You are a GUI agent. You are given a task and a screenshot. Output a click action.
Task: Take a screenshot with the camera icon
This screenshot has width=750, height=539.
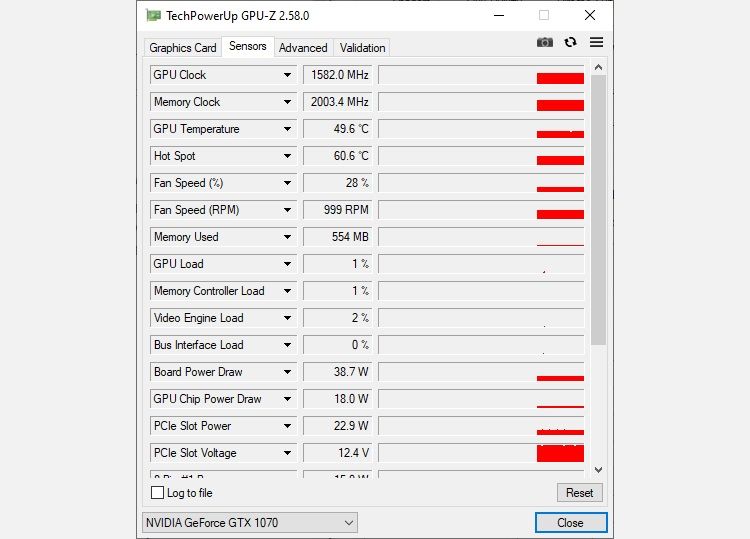[544, 43]
